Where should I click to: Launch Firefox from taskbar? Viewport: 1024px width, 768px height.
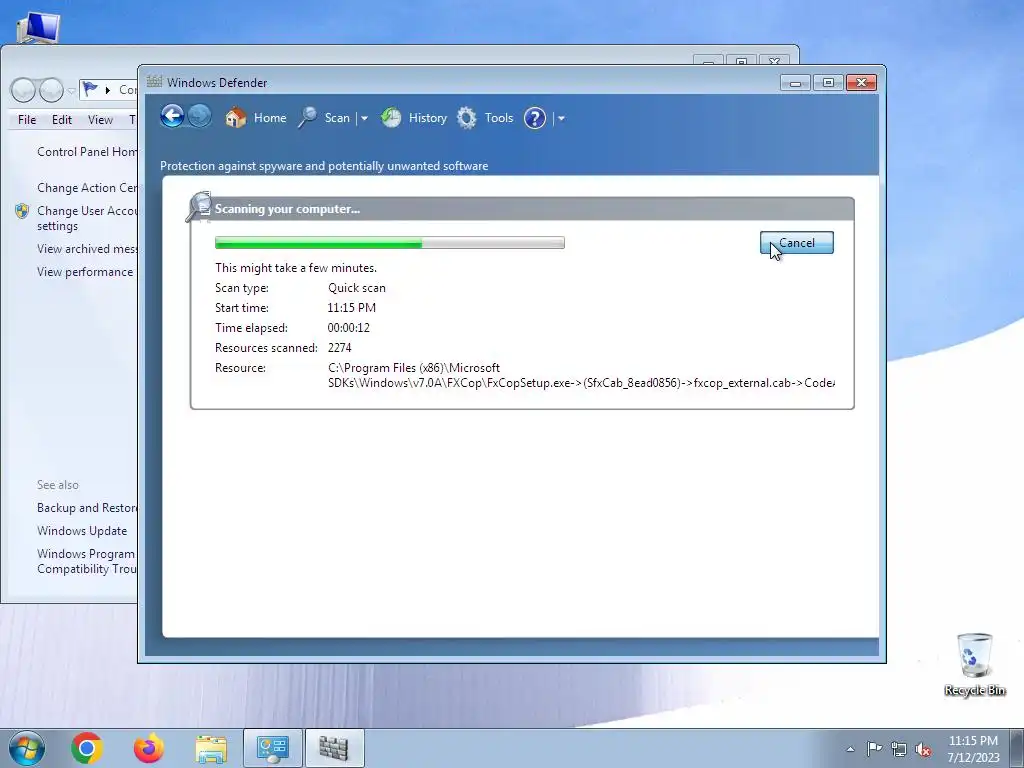click(x=148, y=748)
